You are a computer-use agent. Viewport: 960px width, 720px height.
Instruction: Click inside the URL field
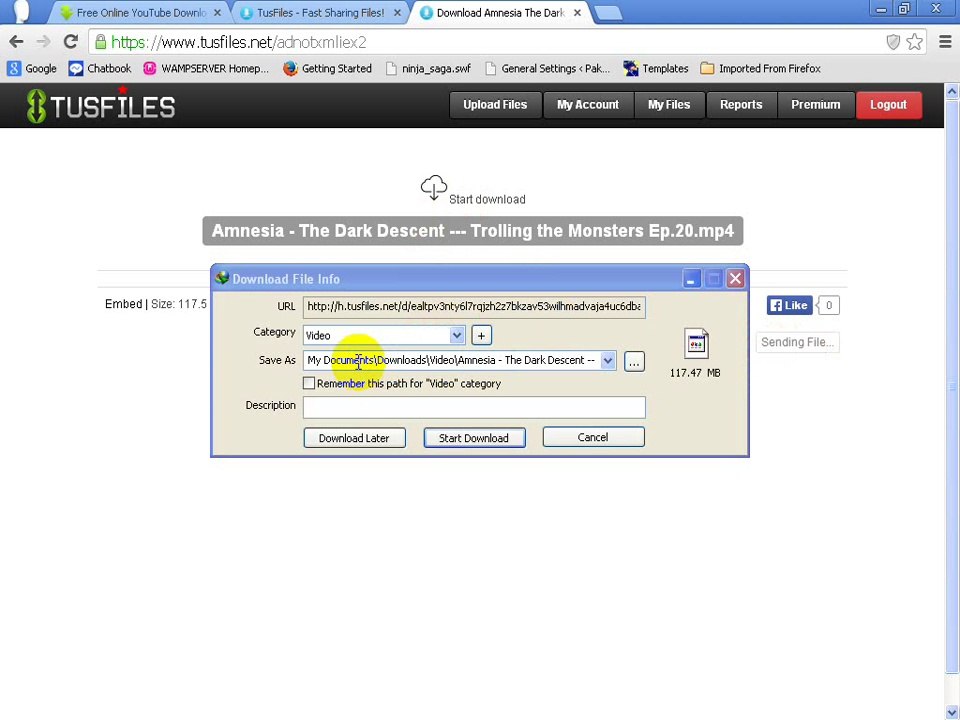[474, 307]
